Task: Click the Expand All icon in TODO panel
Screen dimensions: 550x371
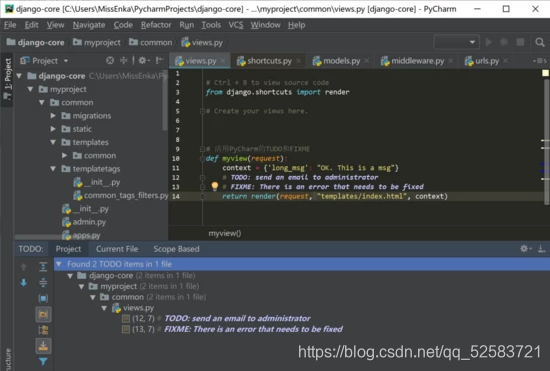Action: coord(43,267)
